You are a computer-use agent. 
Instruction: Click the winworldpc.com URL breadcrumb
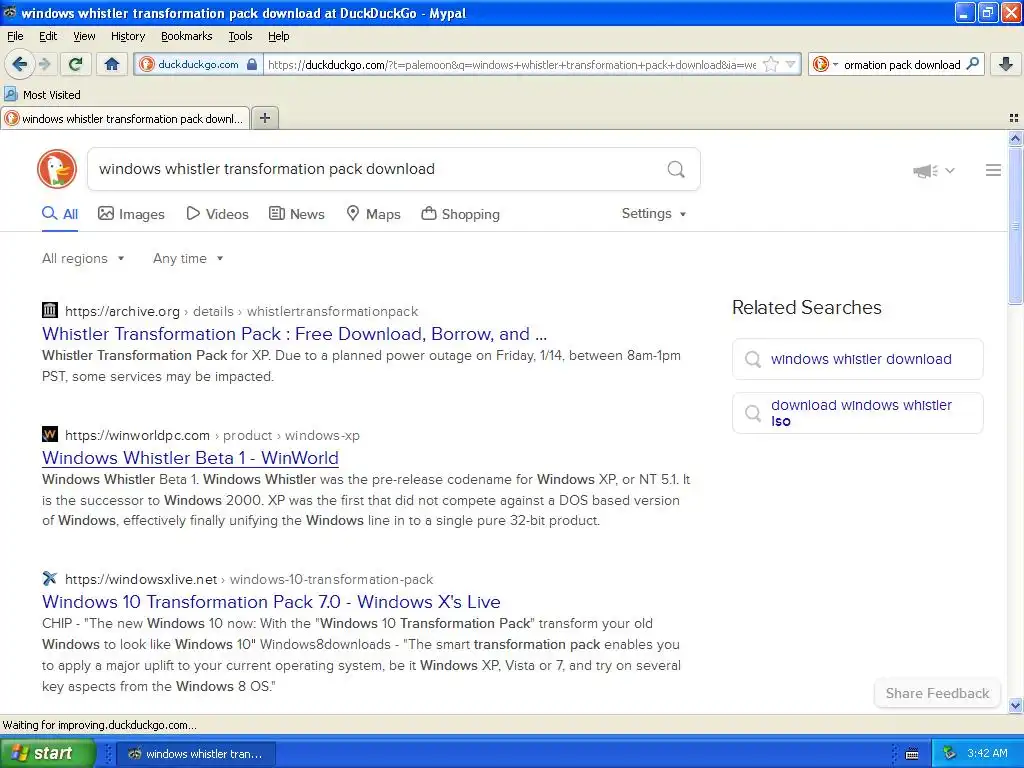pyautogui.click(x=212, y=436)
